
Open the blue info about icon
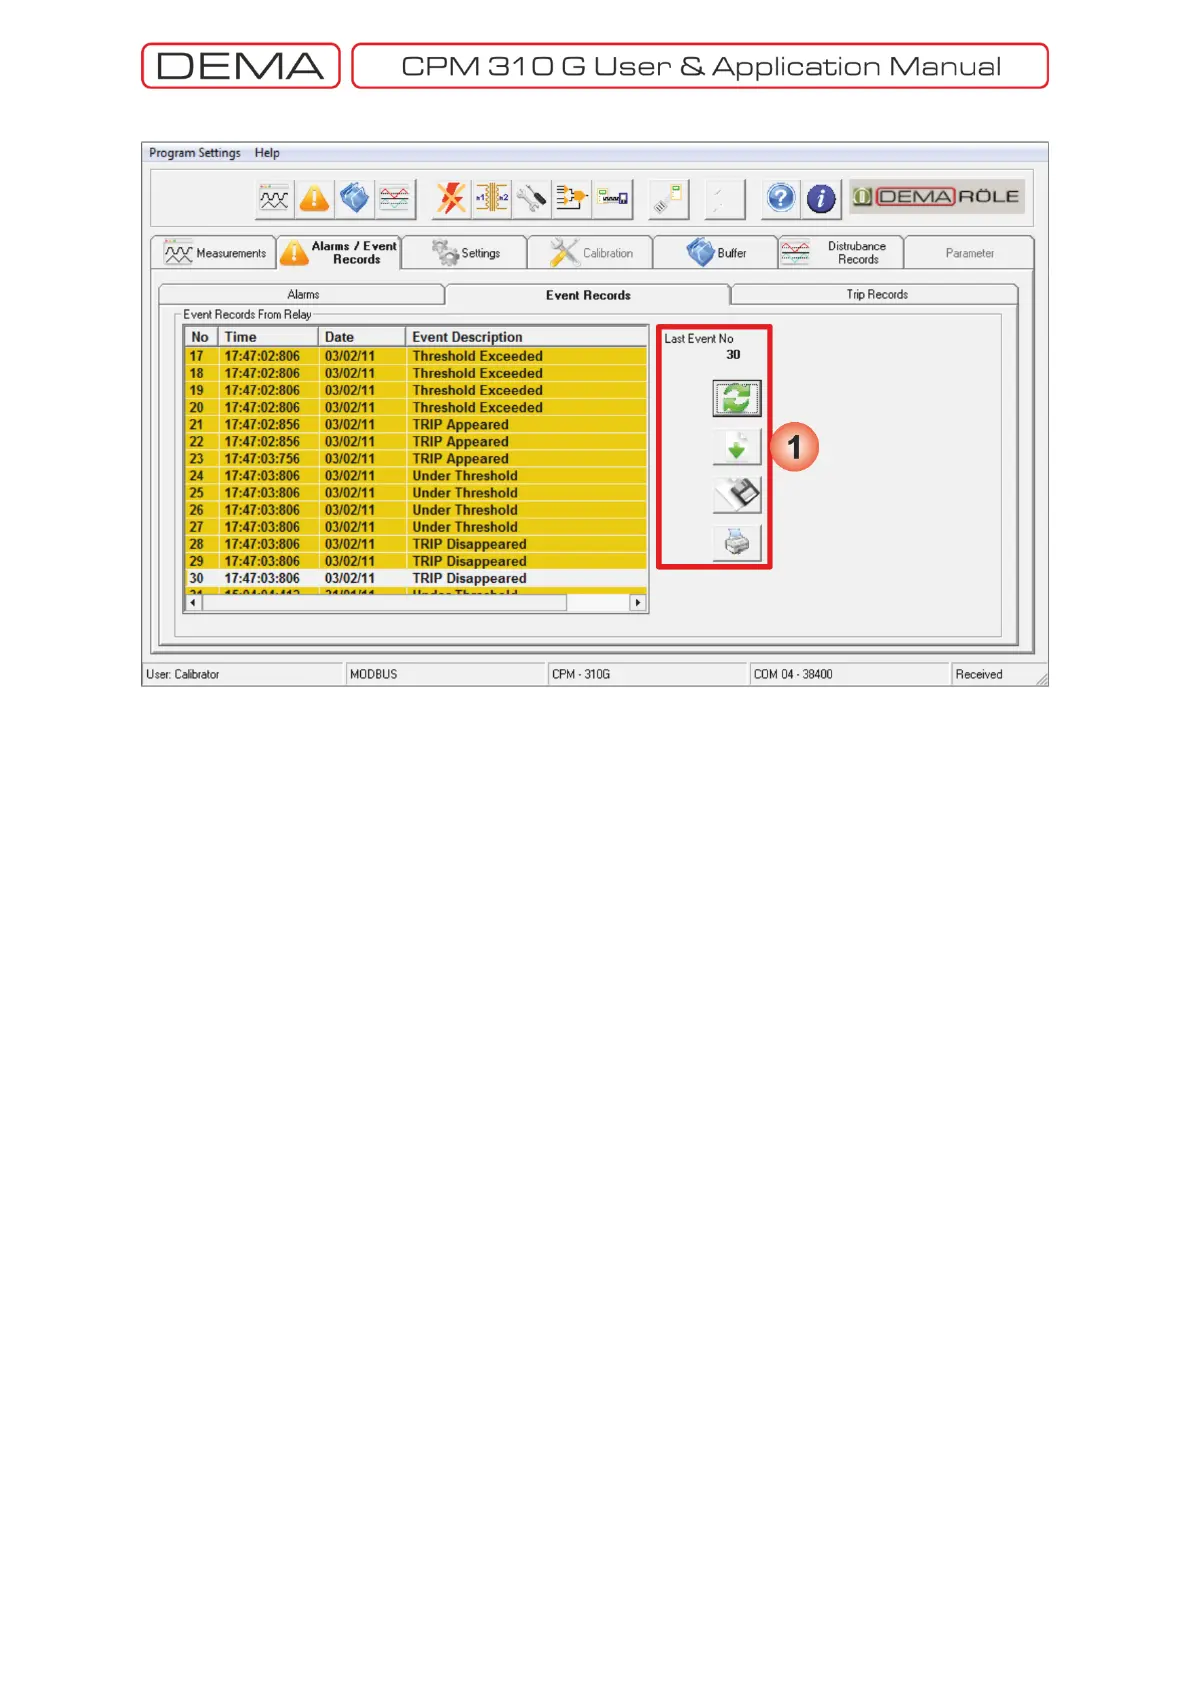coord(821,198)
